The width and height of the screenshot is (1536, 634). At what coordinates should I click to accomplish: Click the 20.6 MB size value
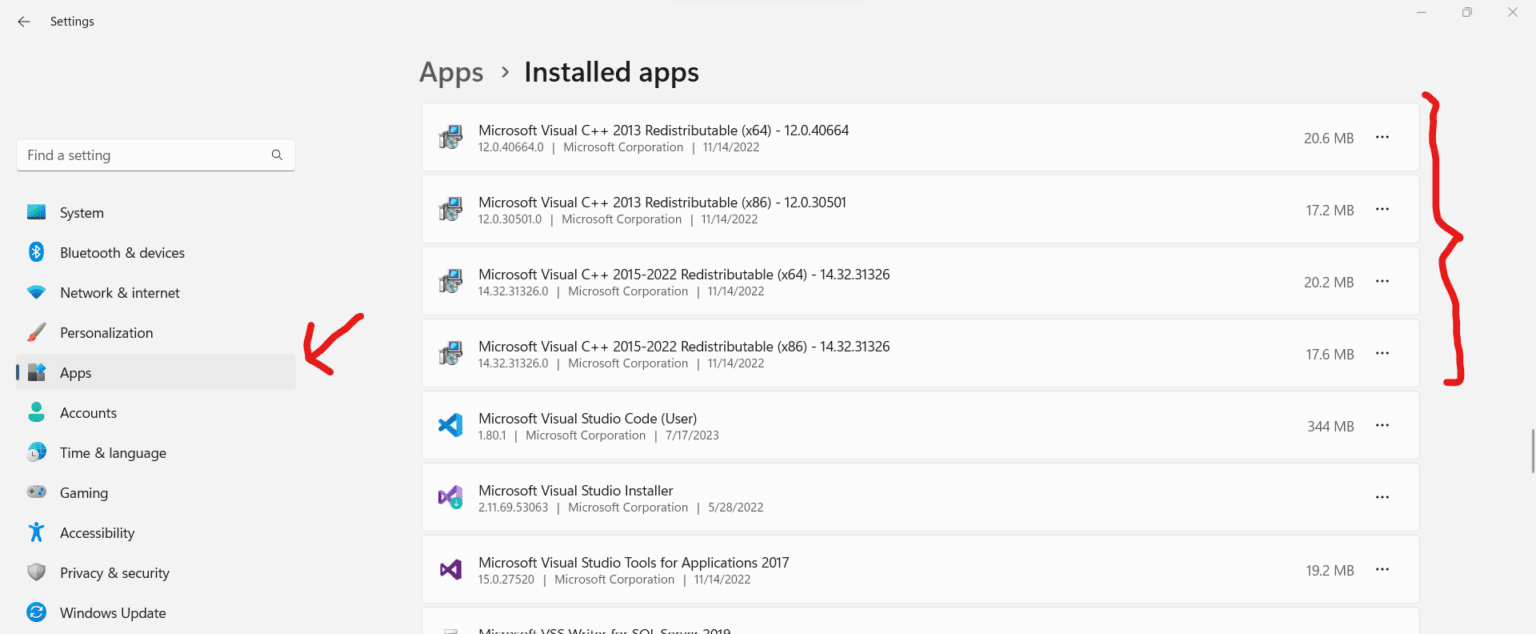(1329, 138)
